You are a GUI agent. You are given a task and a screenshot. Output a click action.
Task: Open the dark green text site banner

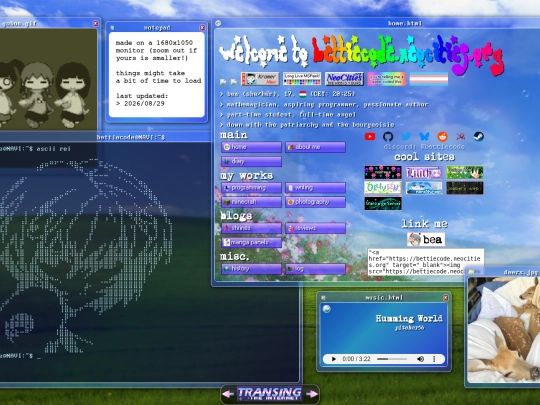click(x=465, y=188)
